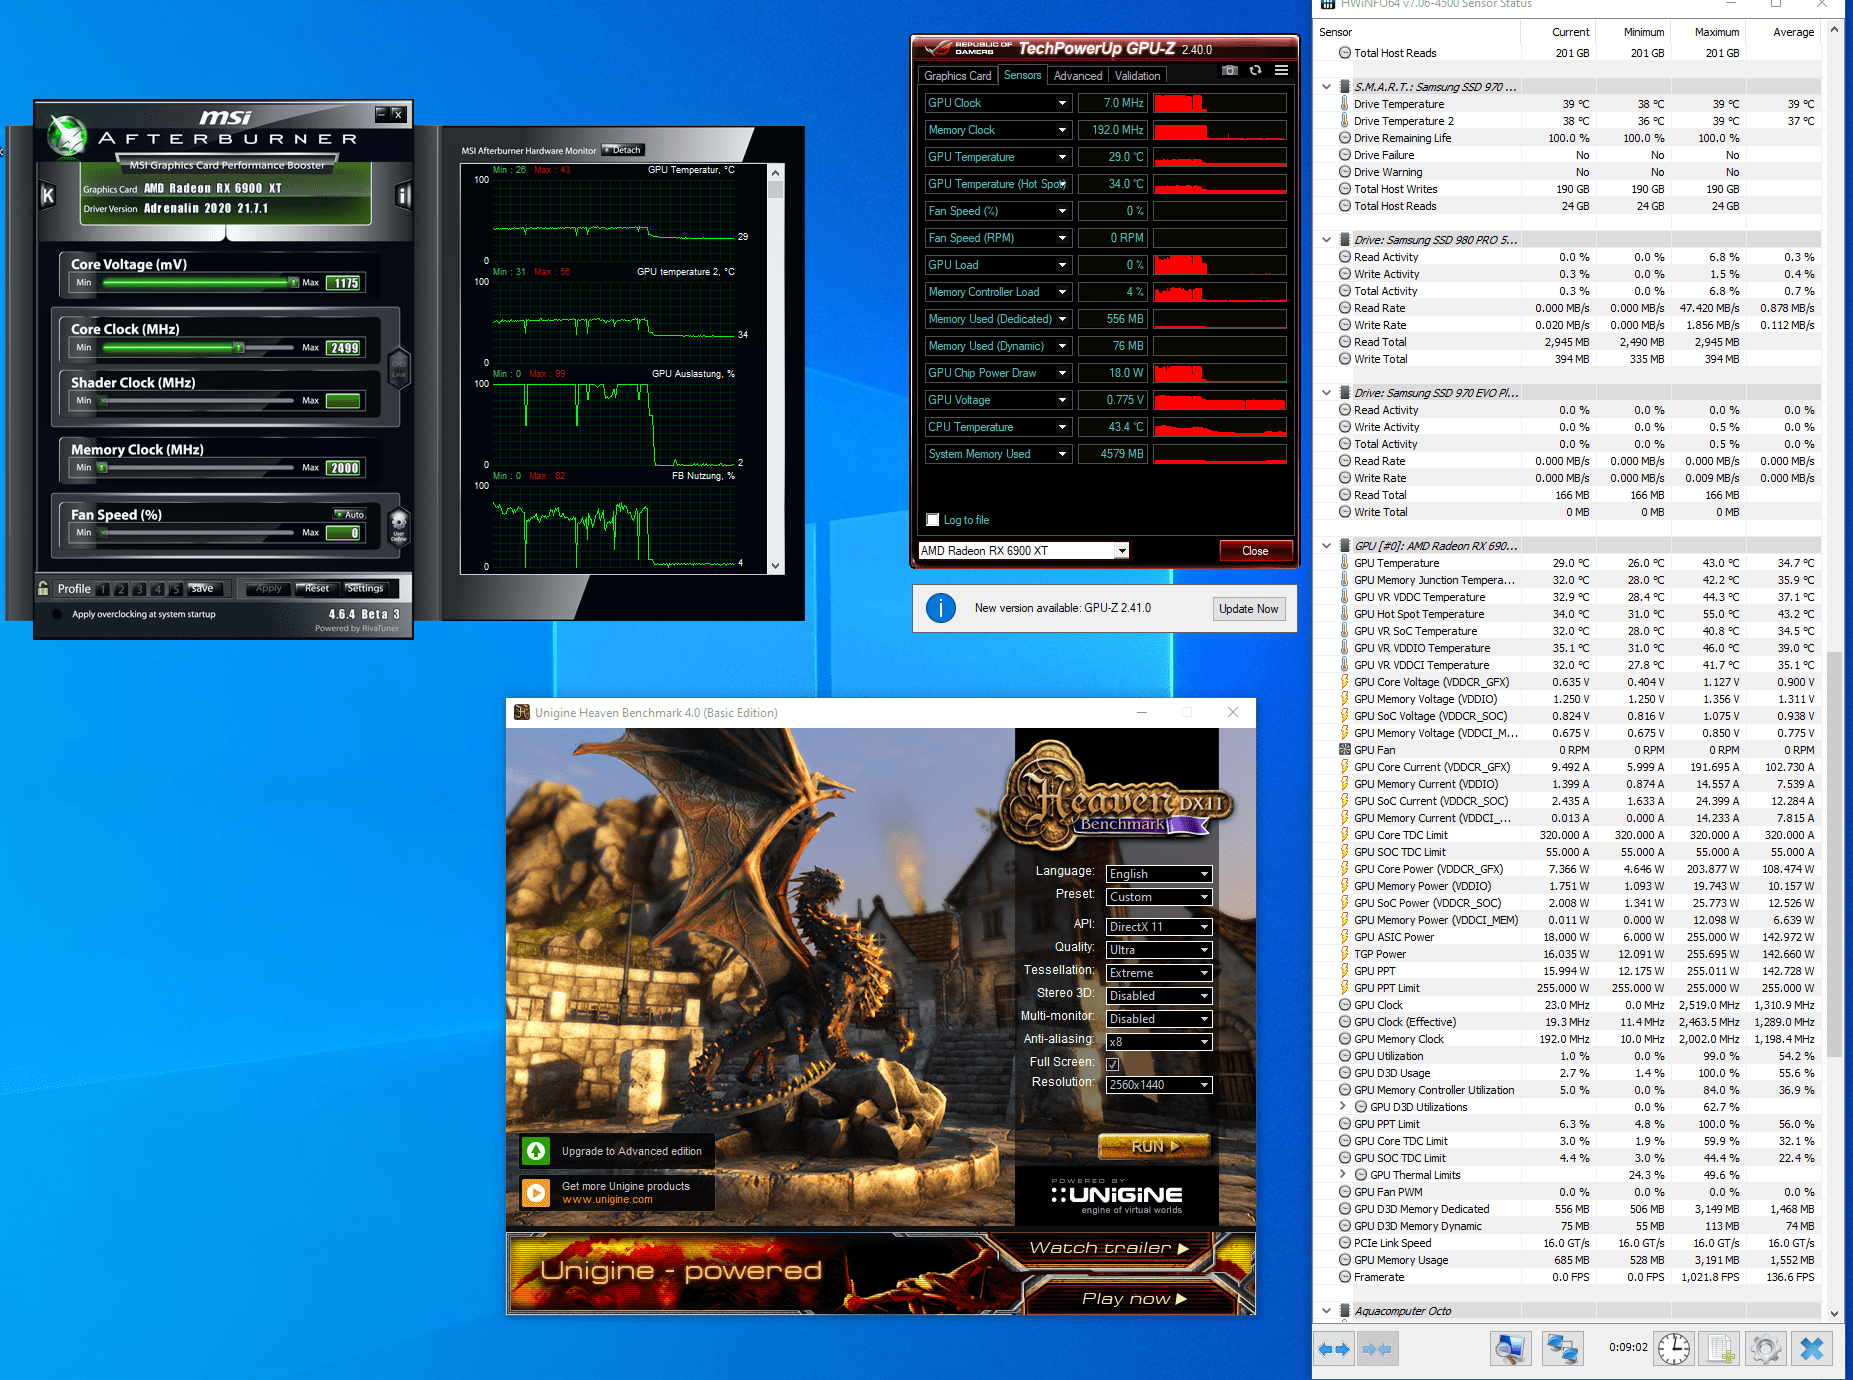
Task: Detach the Afterburner Hardware Monitor
Action: point(623,150)
